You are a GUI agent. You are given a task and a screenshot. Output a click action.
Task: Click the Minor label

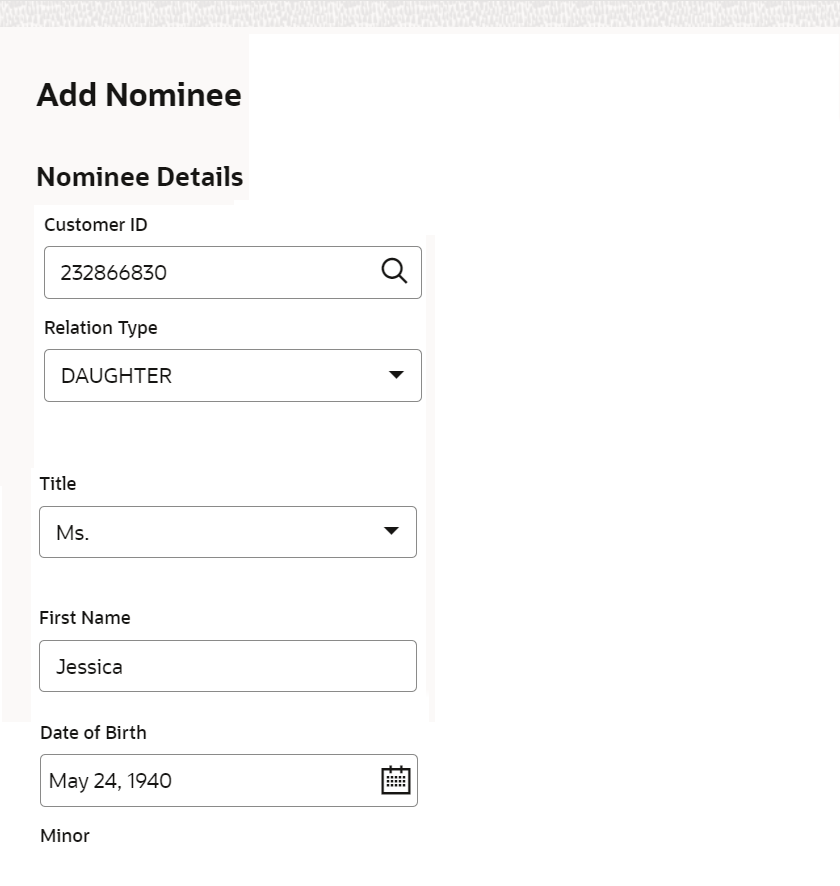(65, 836)
